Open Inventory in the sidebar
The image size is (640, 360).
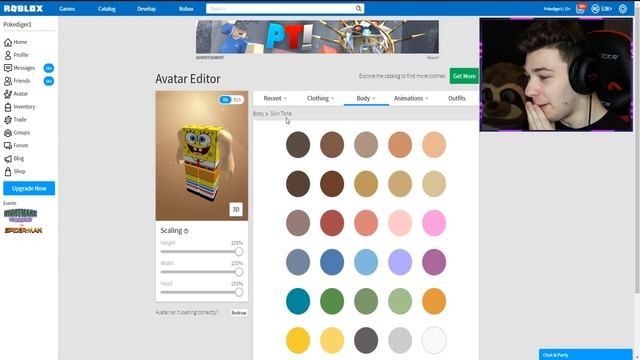coord(20,107)
